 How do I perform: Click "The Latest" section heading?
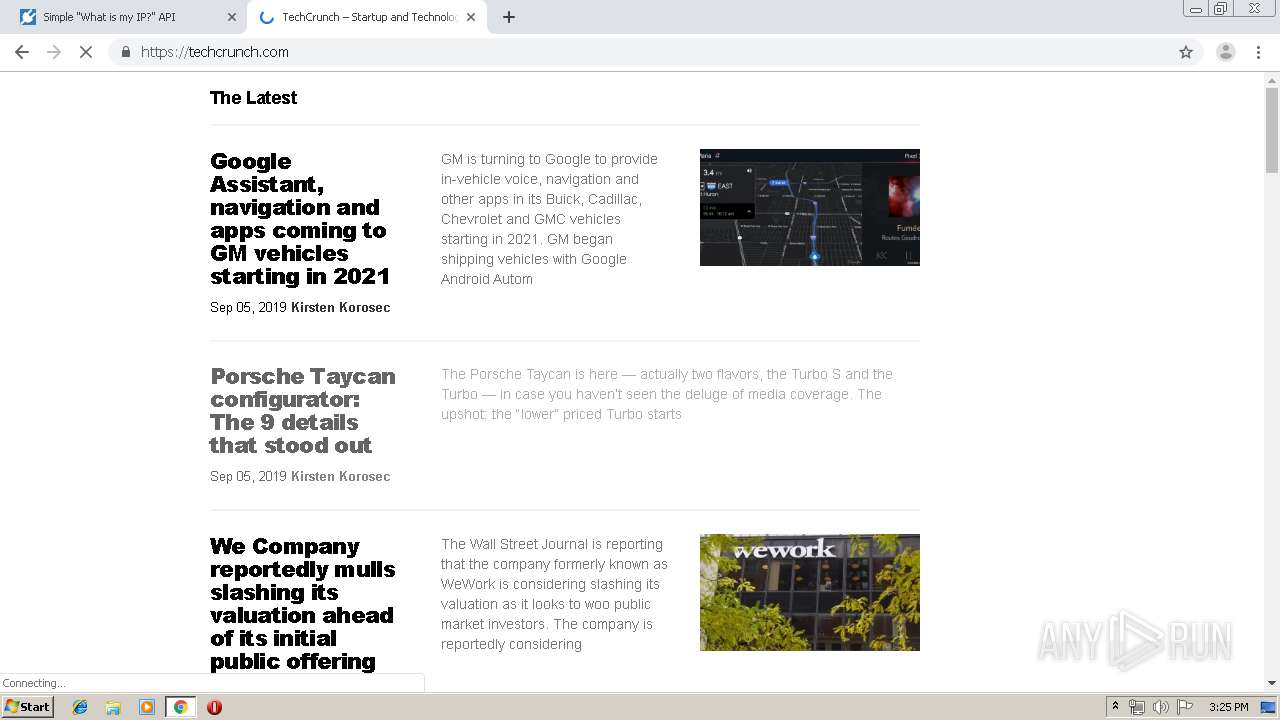(253, 98)
